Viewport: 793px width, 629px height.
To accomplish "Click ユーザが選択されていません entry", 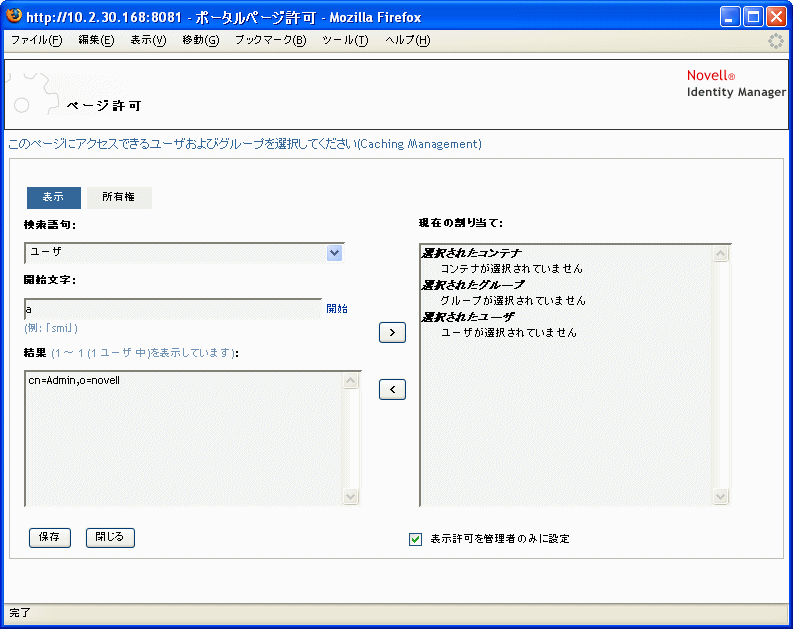I will (509, 333).
